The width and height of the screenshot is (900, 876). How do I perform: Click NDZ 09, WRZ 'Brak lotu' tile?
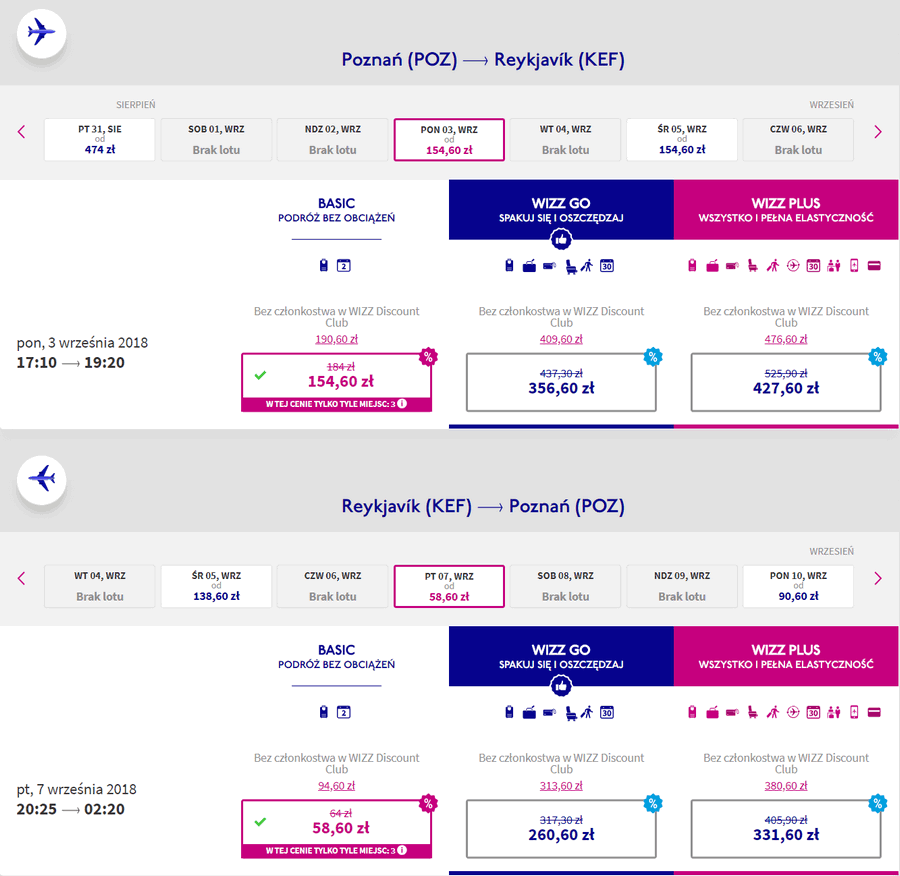682,586
